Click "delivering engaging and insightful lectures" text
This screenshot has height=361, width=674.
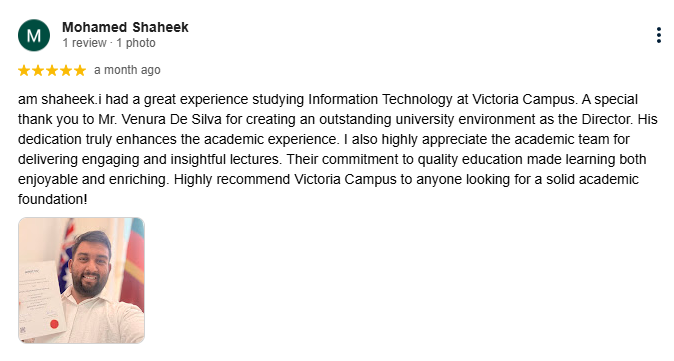point(150,159)
